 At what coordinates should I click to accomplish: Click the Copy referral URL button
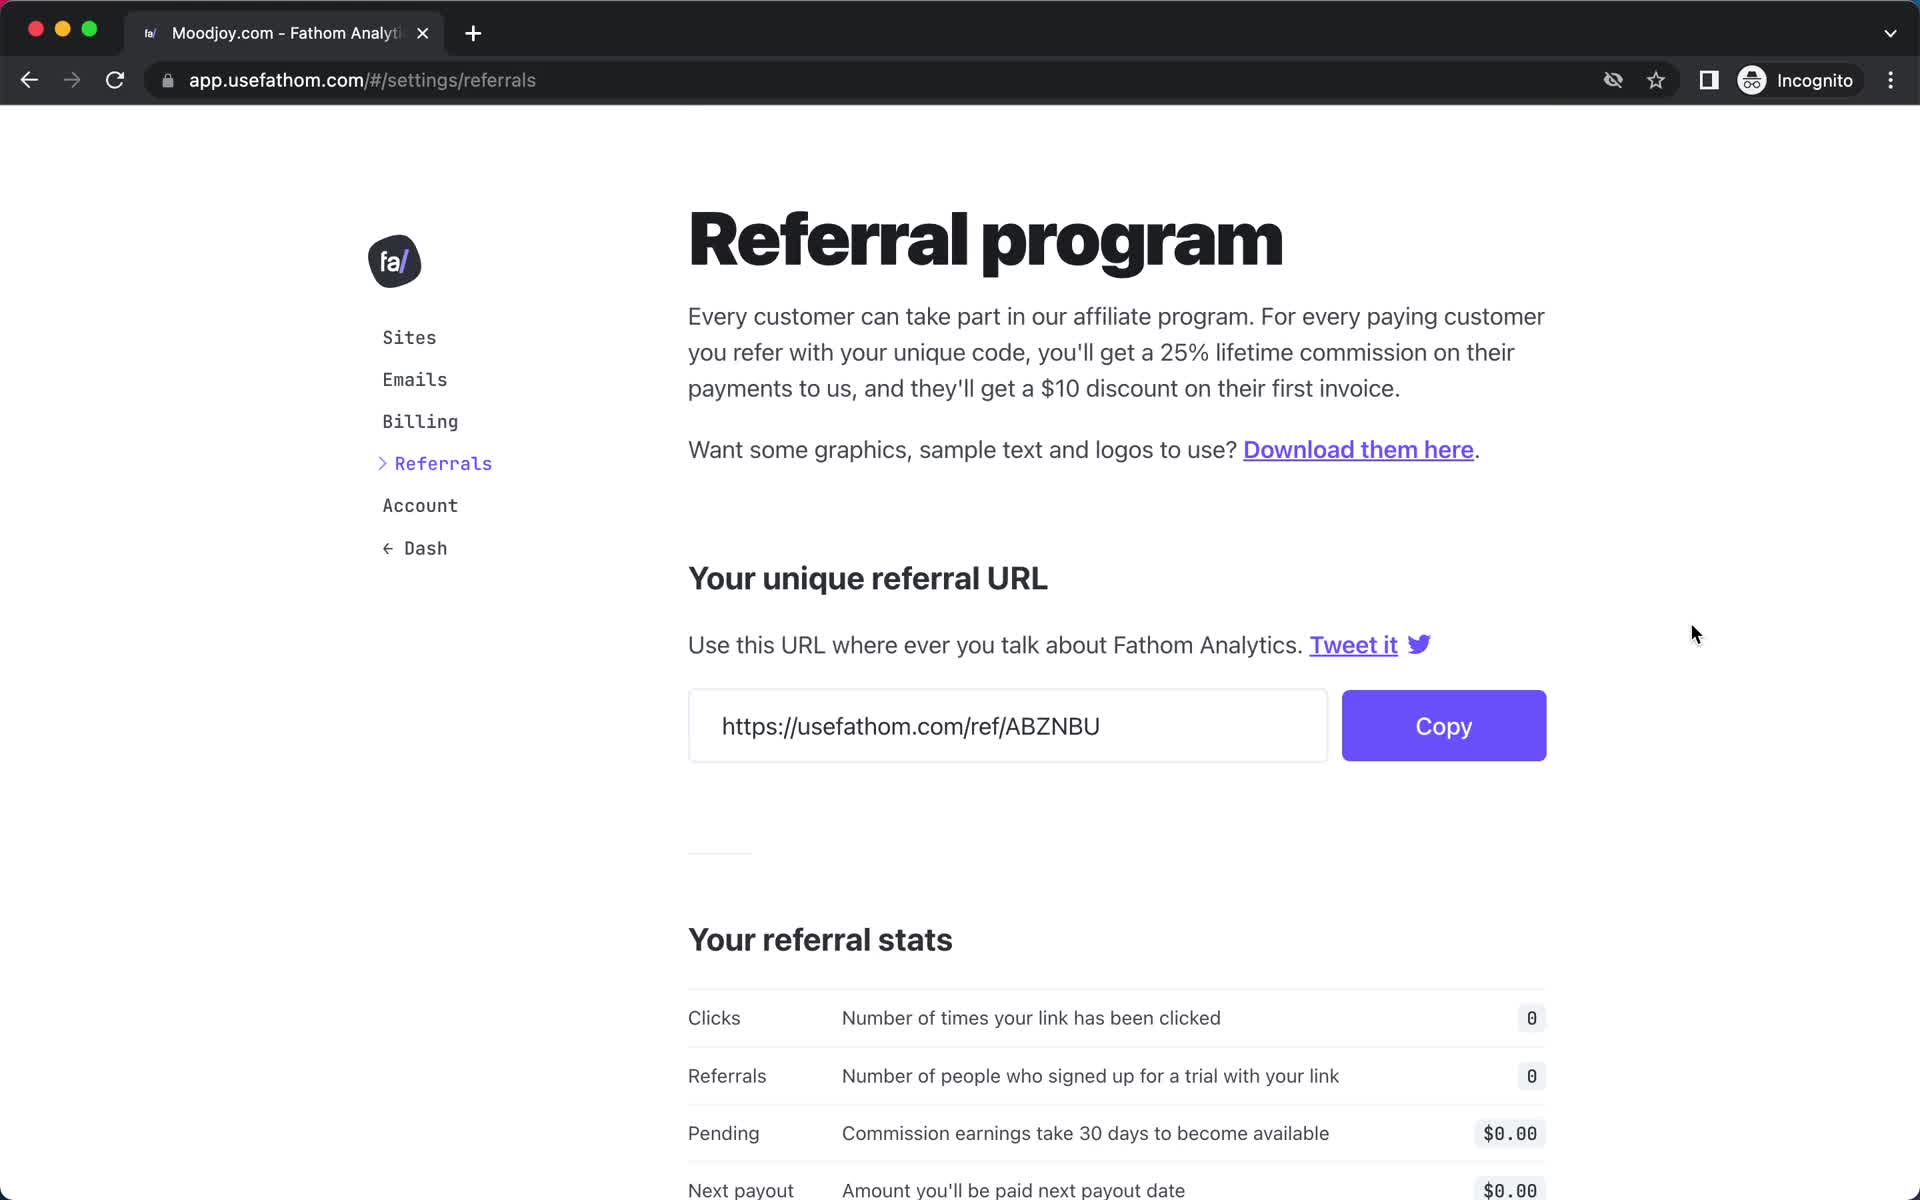[1443, 726]
